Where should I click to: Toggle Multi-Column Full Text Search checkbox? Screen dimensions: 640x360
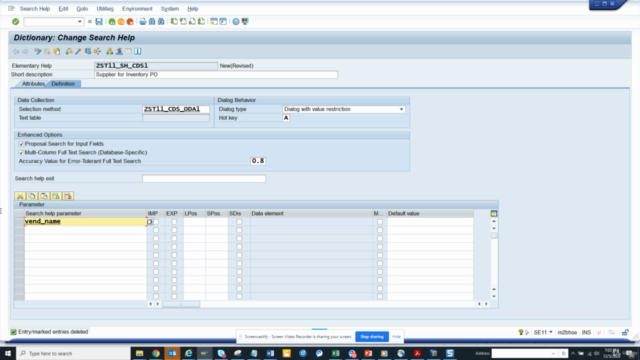21,153
